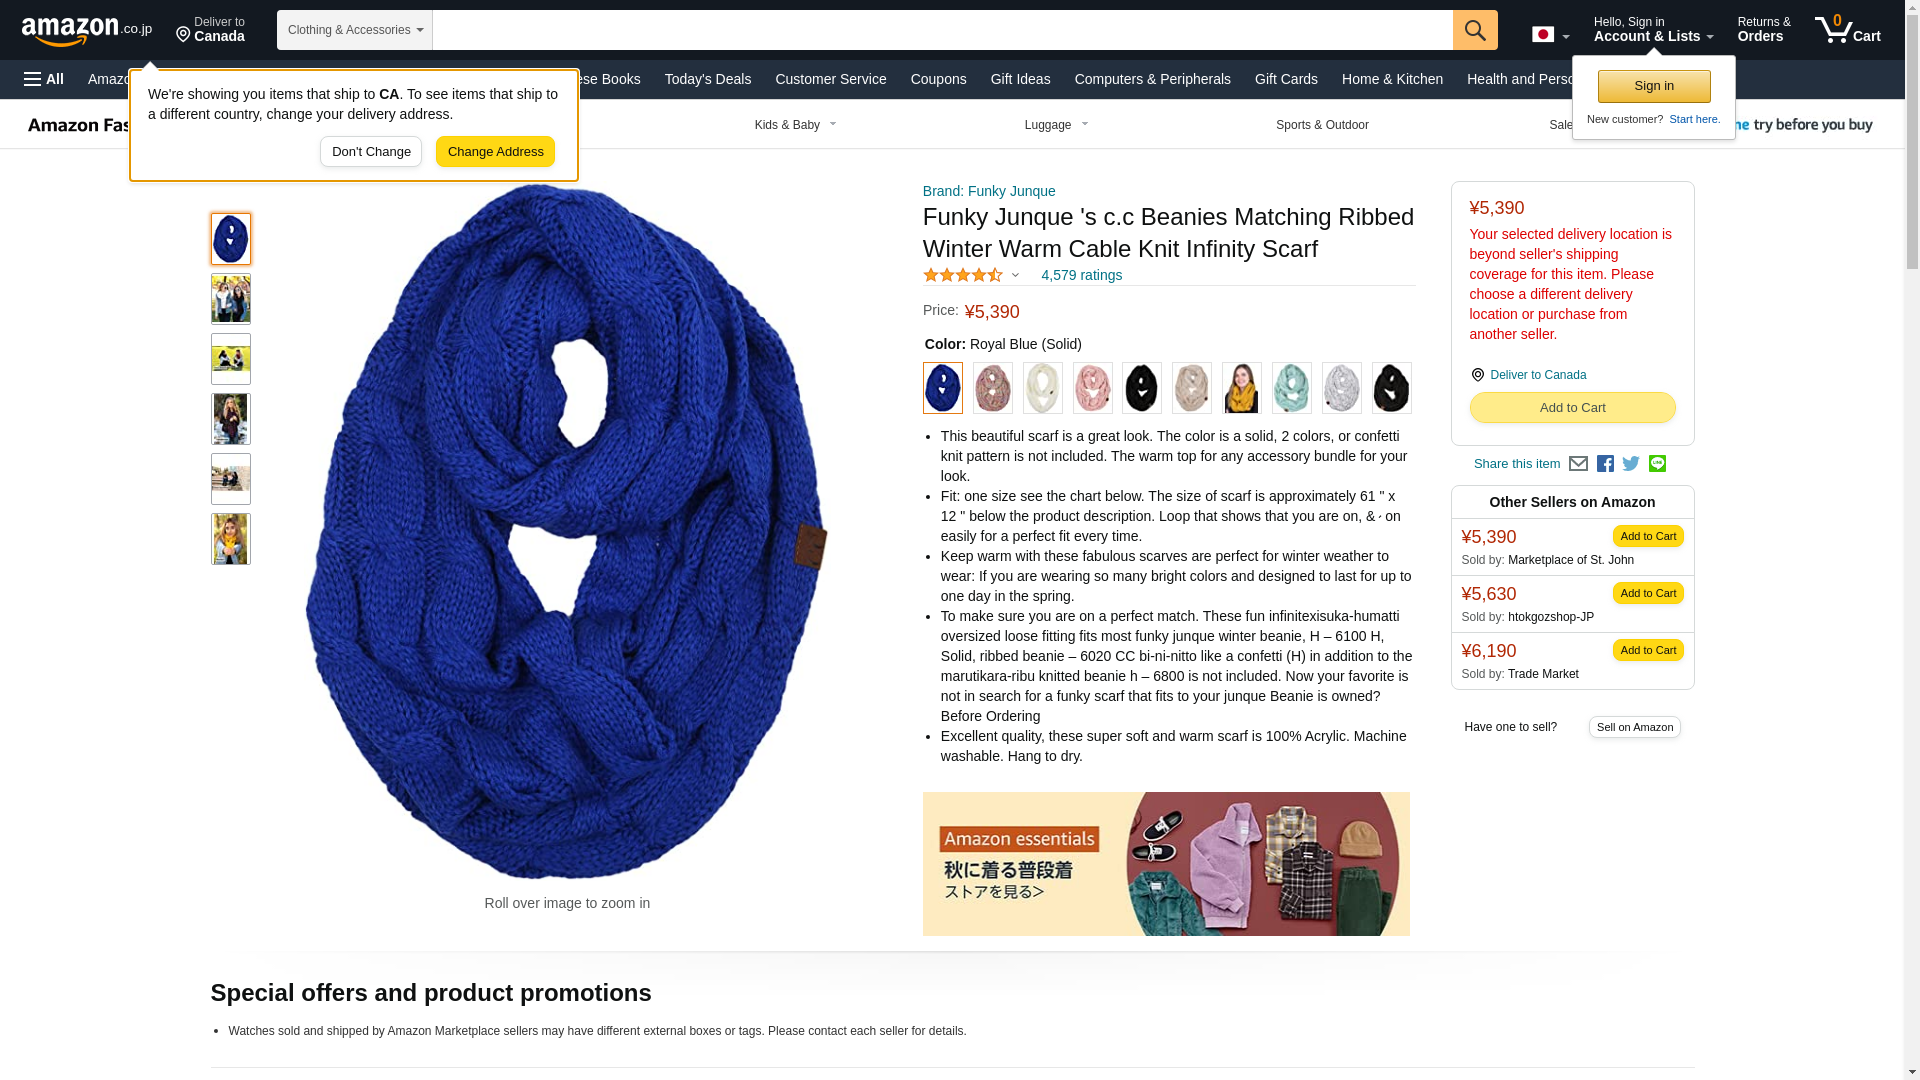Viewport: 1920px width, 1080px height.
Task: Open the 4,579 ratings link
Action: (x=1081, y=275)
